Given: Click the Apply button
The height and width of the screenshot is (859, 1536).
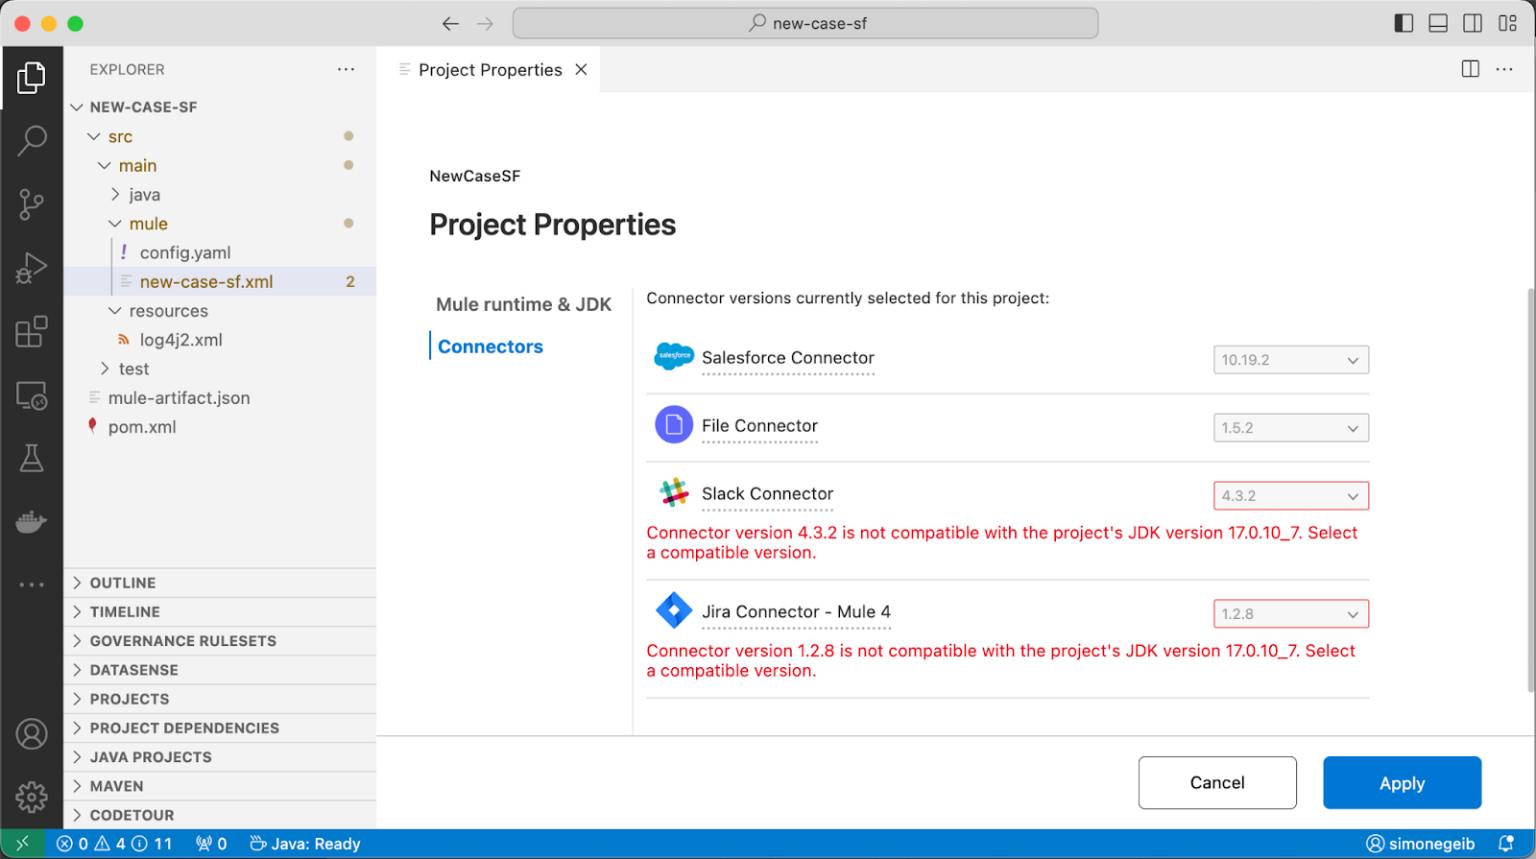Looking at the screenshot, I should [x=1401, y=783].
